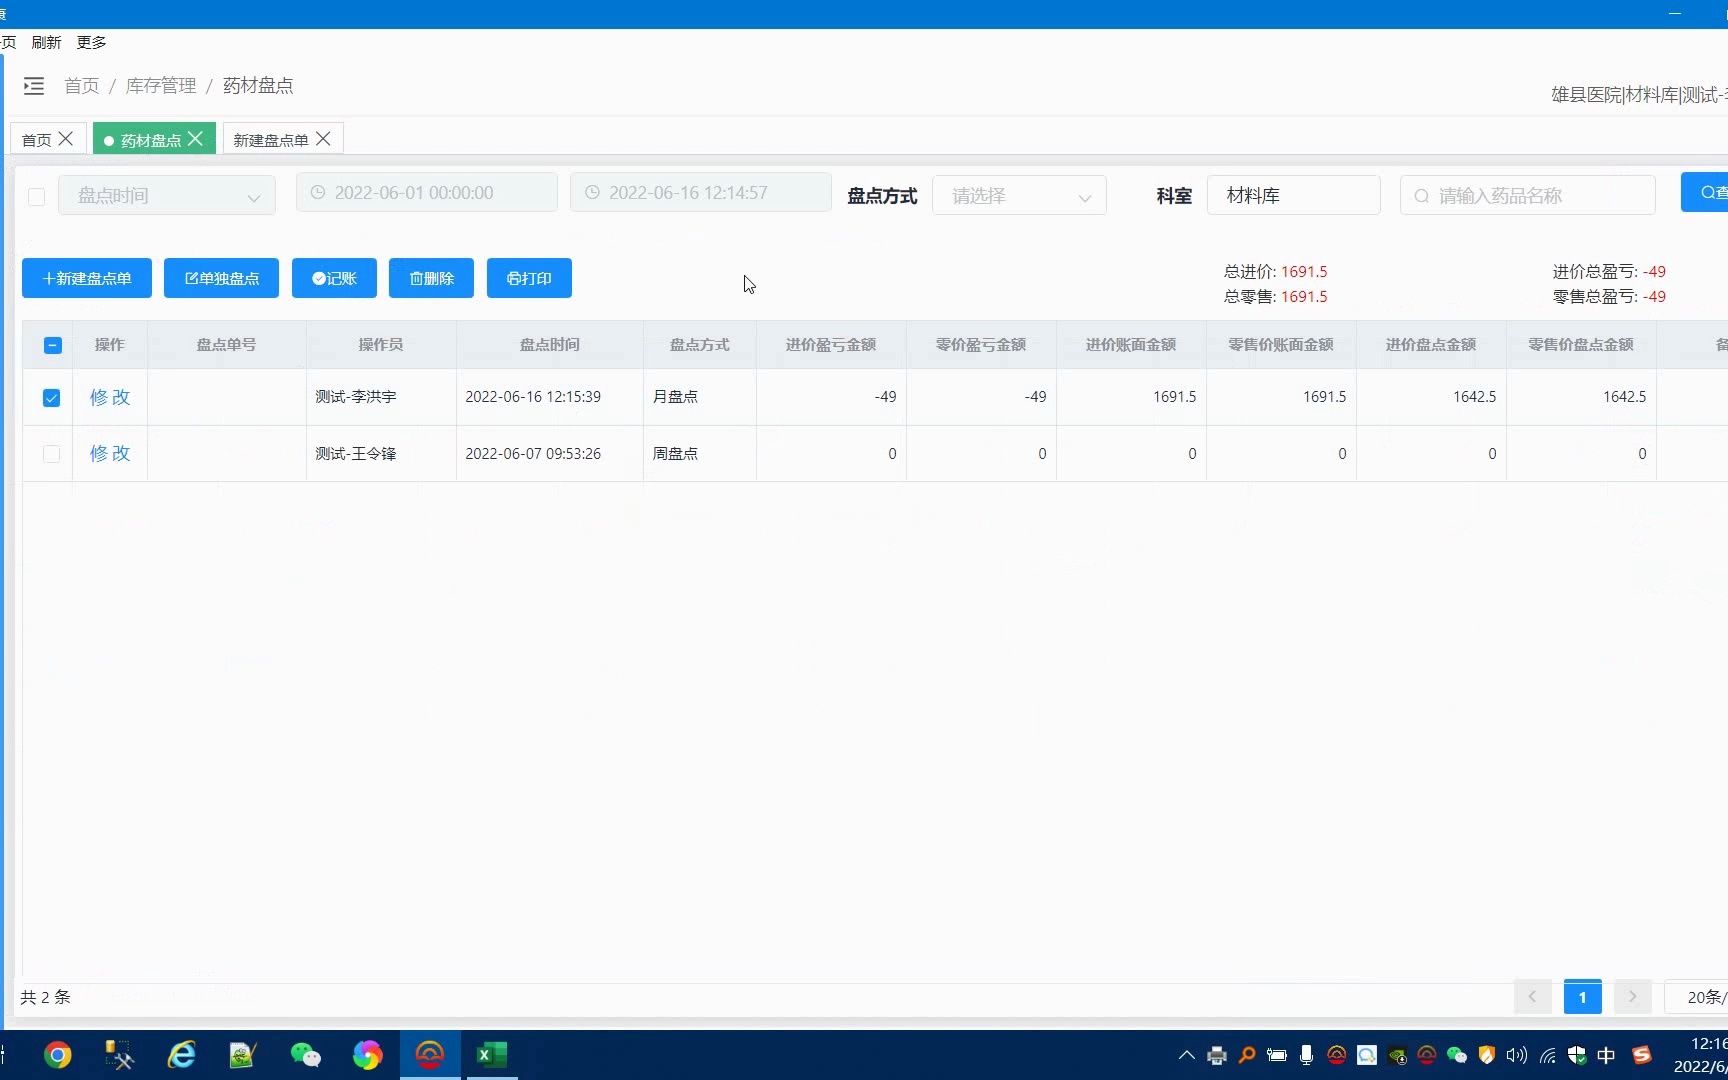Click the 科室 材料库 field
This screenshot has width=1728, height=1080.
coord(1294,195)
